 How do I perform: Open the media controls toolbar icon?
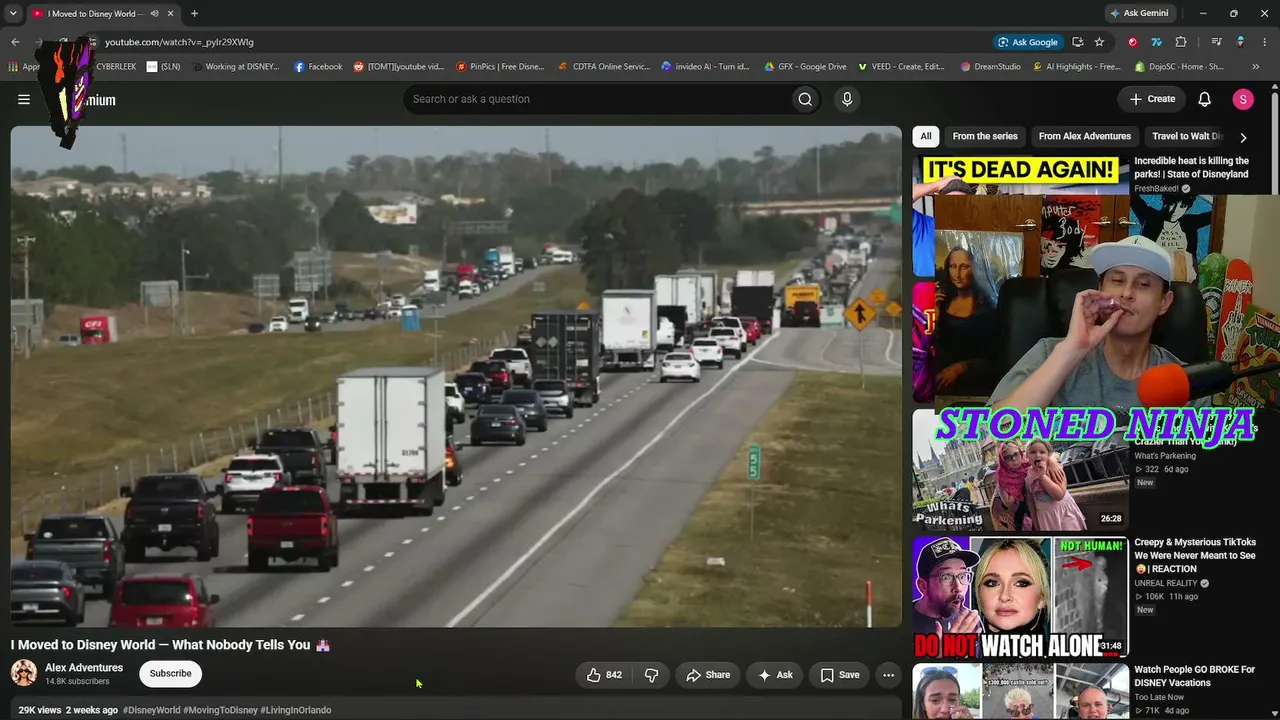[x=1216, y=42]
